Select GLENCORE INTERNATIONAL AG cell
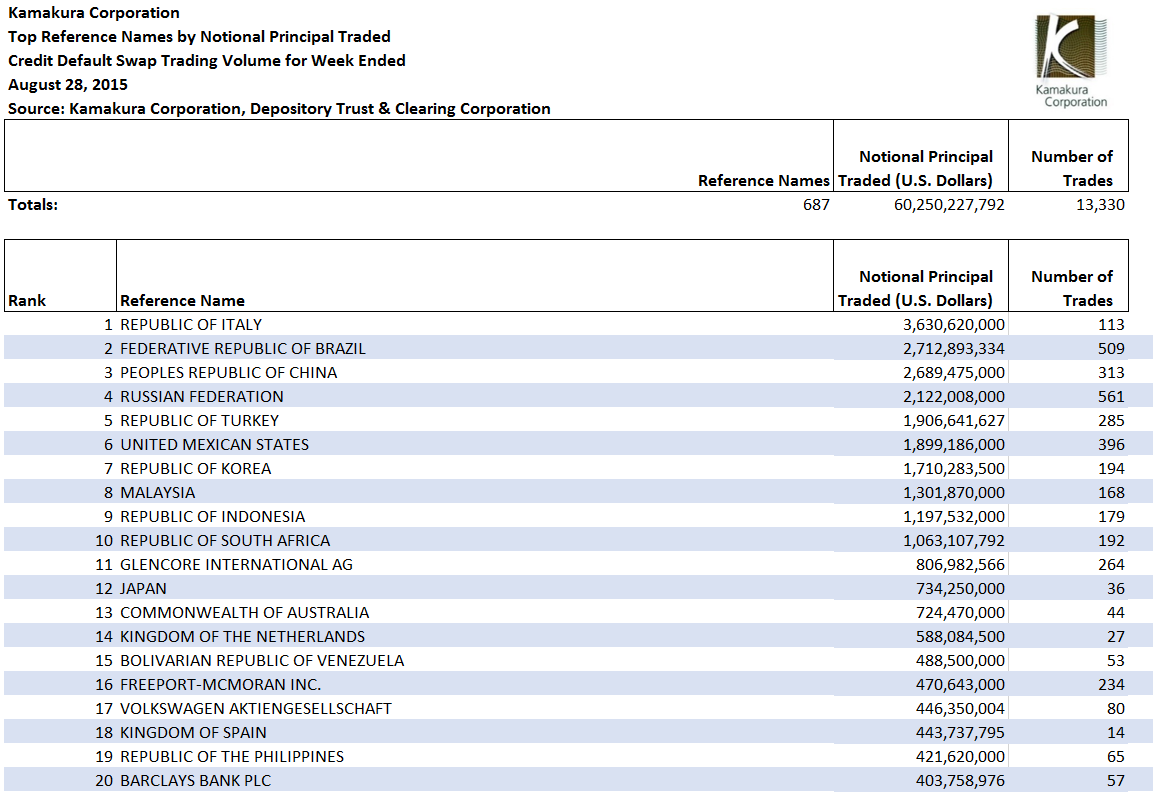The height and width of the screenshot is (792, 1153). click(237, 565)
